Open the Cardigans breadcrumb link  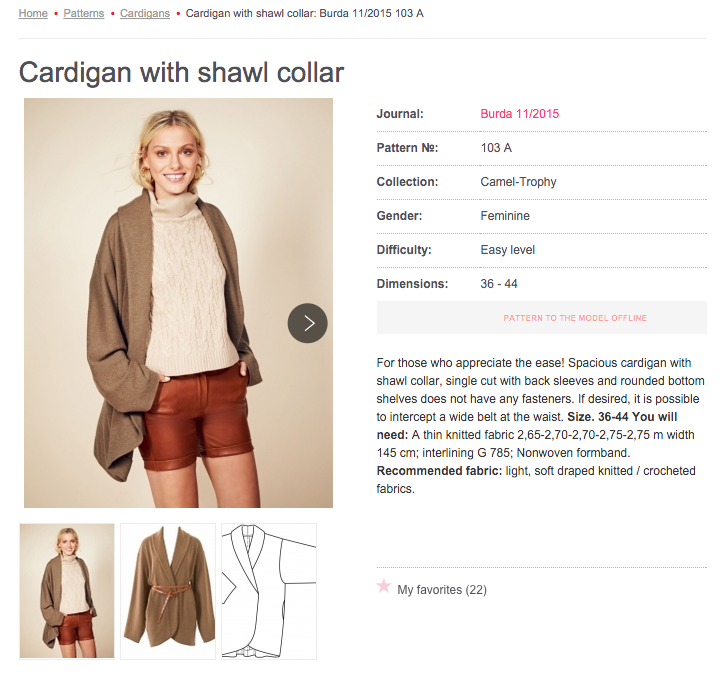145,13
